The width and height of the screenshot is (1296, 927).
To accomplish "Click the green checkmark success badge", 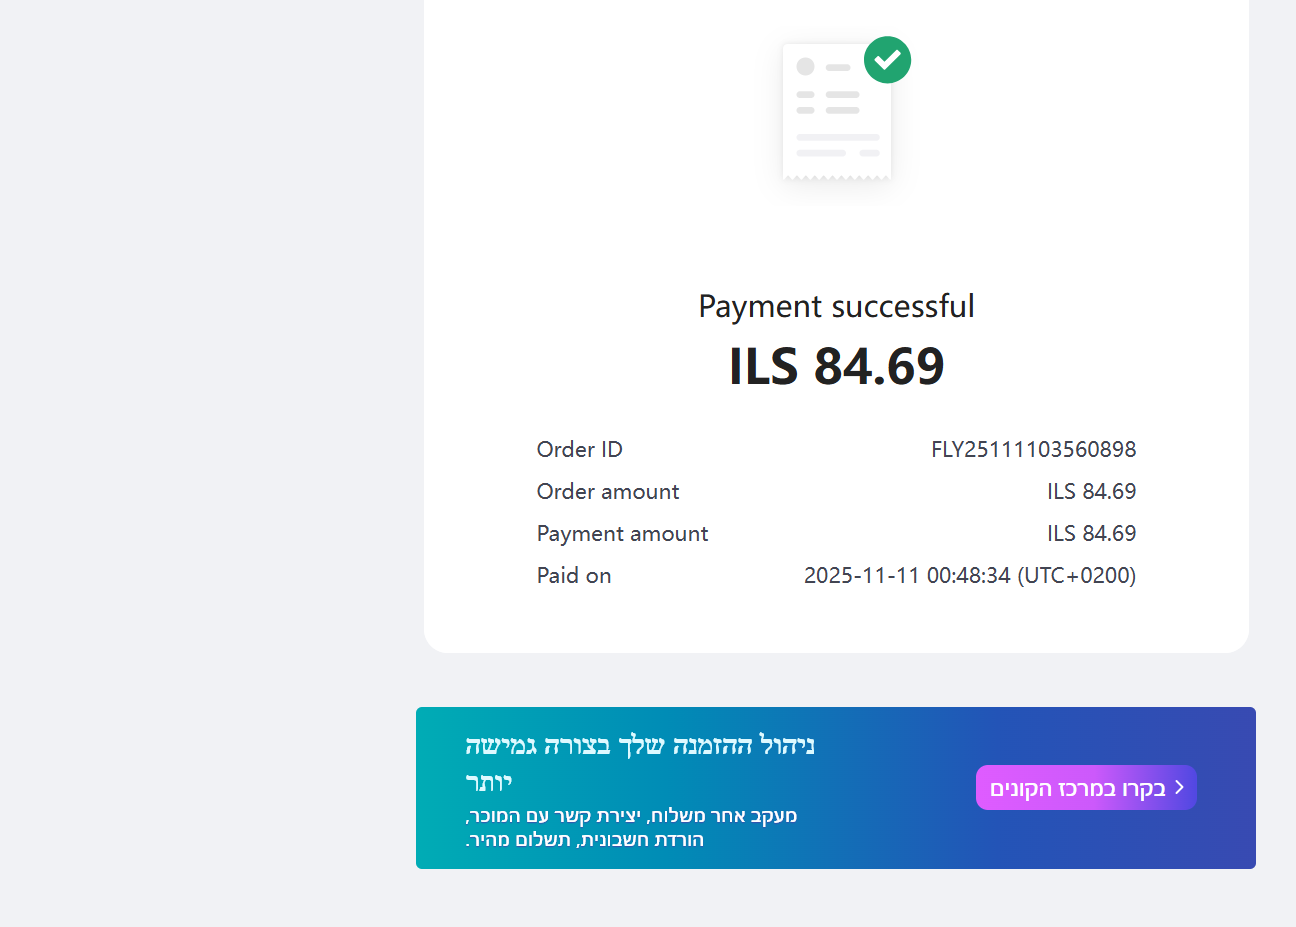I will pyautogui.click(x=887, y=60).
